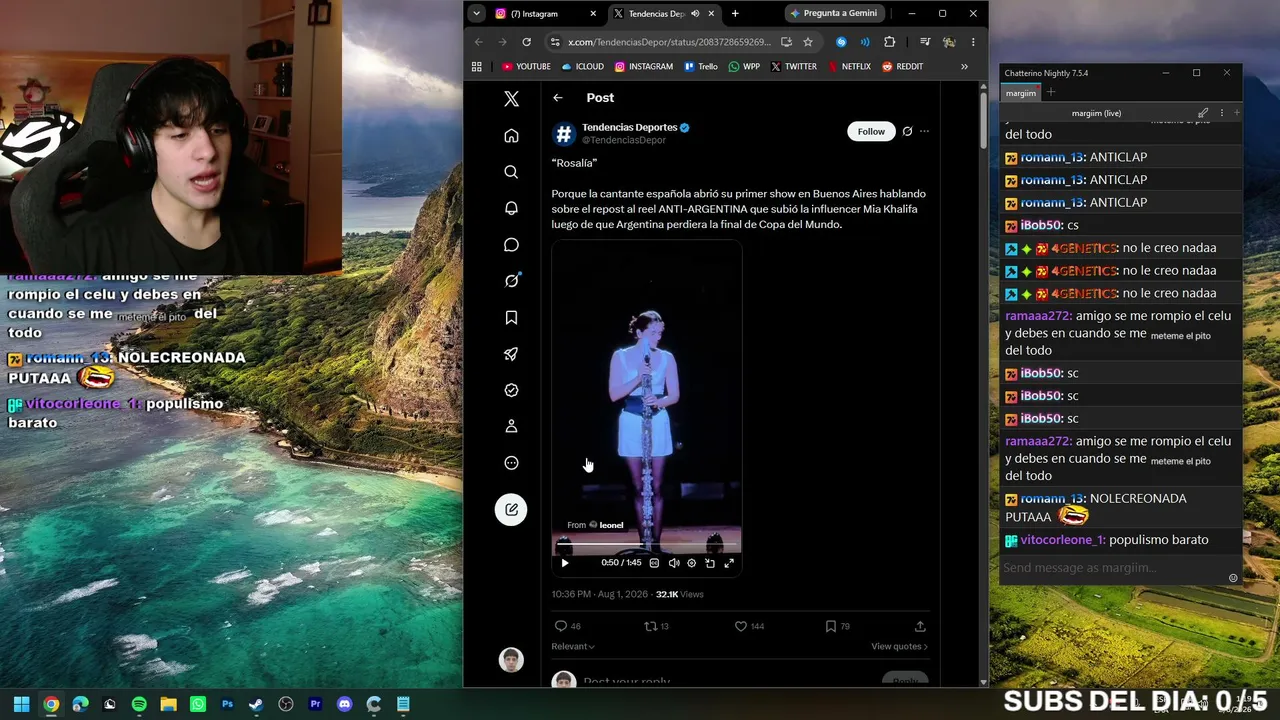Open the Windows Start menu
The width and height of the screenshot is (1280, 720).
[x=21, y=704]
